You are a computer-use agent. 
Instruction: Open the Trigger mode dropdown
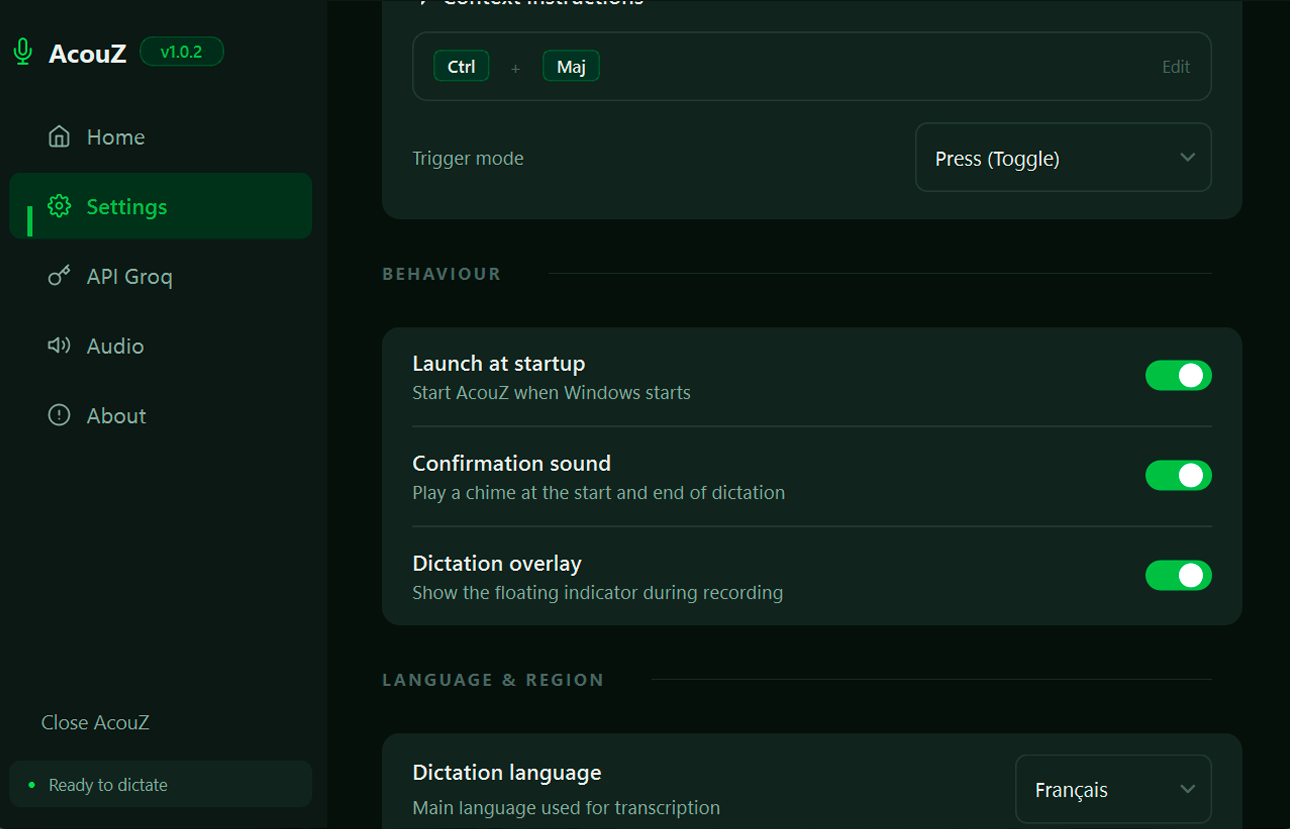1063,158
